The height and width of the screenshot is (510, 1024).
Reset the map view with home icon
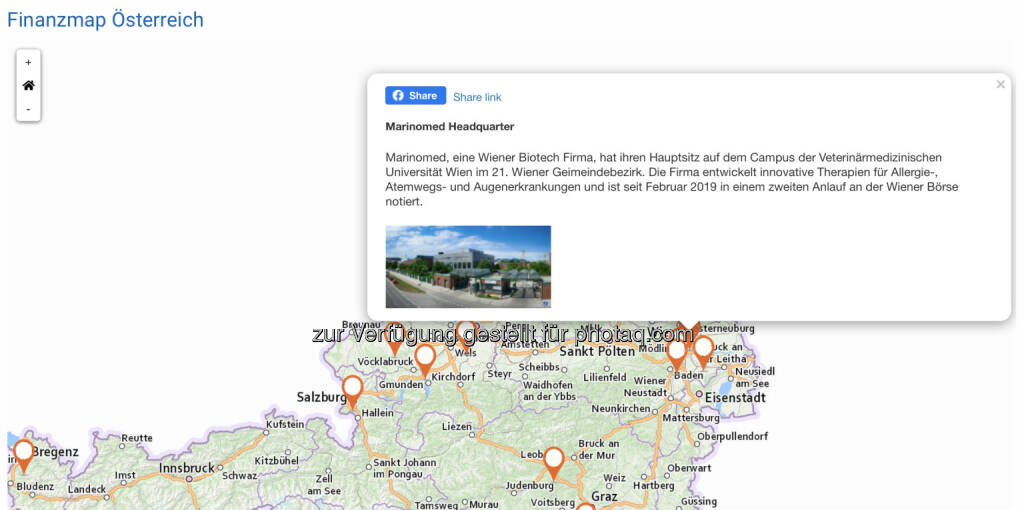tap(28, 86)
